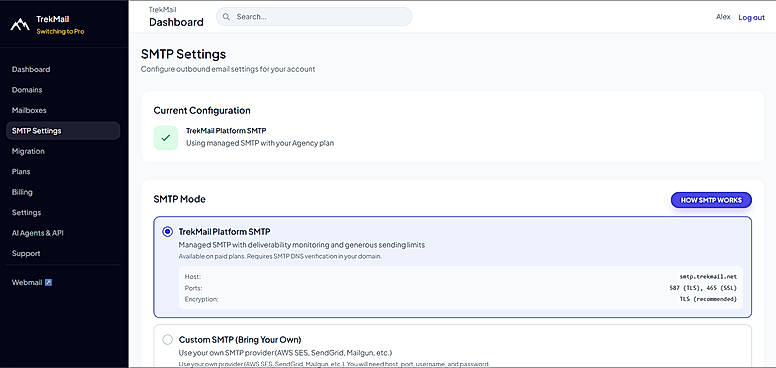The height and width of the screenshot is (368, 776).
Task: Click the 'Using managed SMTP with your Agency plan' text
Action: [x=260, y=143]
